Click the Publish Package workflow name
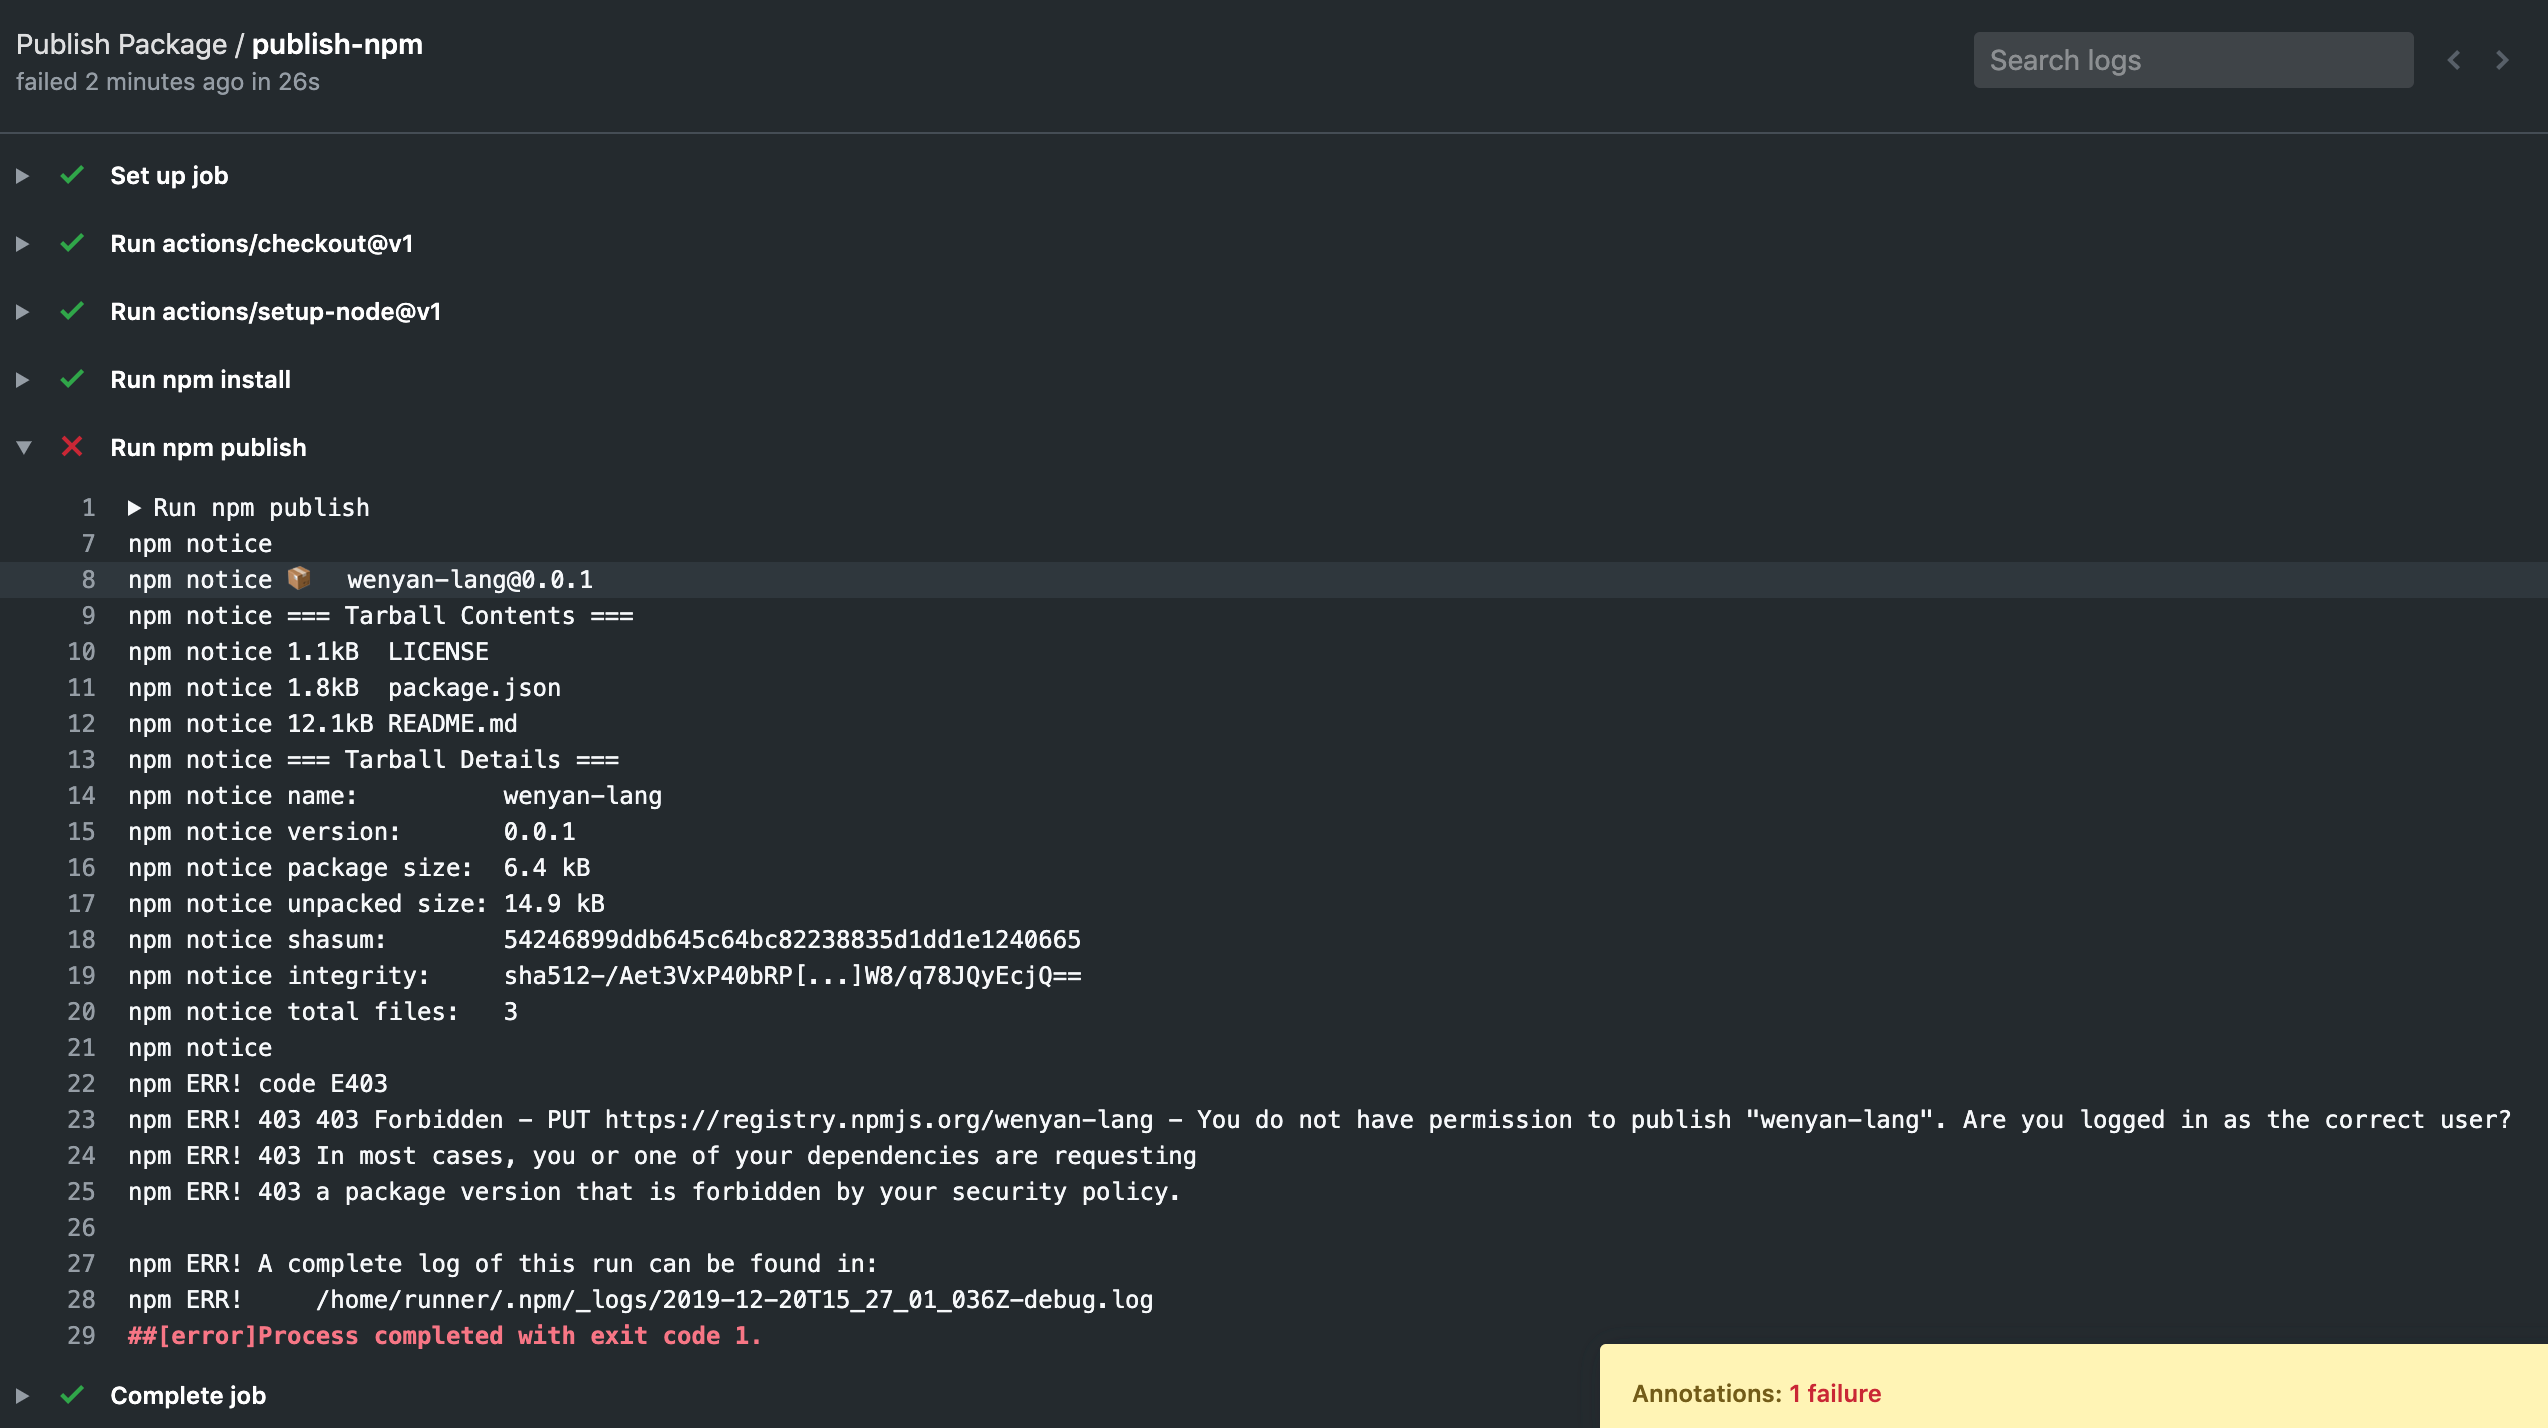The height and width of the screenshot is (1428, 2548). [x=121, y=44]
